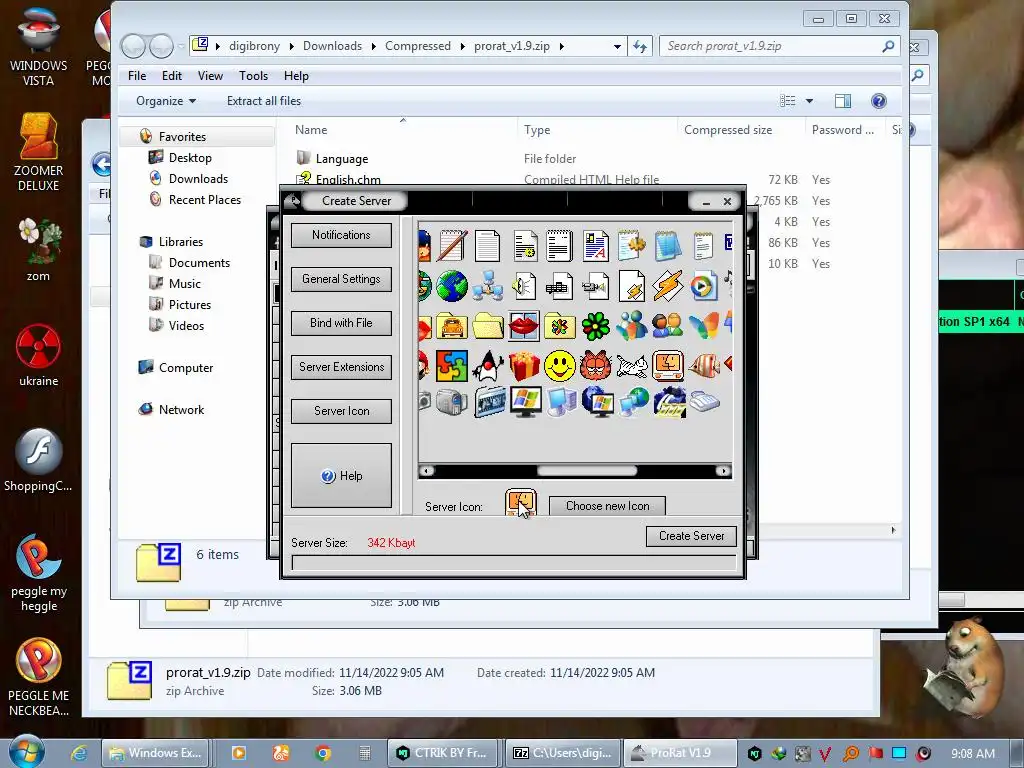This screenshot has height=768, width=1024.
Task: Expand the address bar history dropdown
Action: [x=617, y=46]
